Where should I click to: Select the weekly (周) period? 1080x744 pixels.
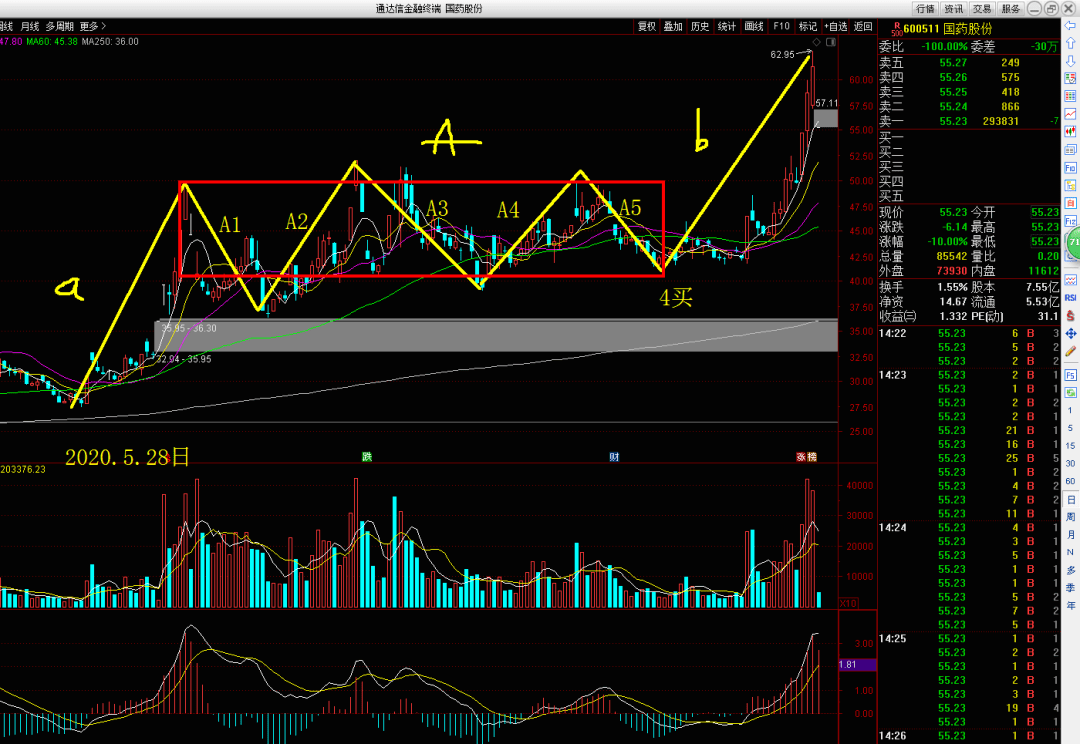[1070, 517]
